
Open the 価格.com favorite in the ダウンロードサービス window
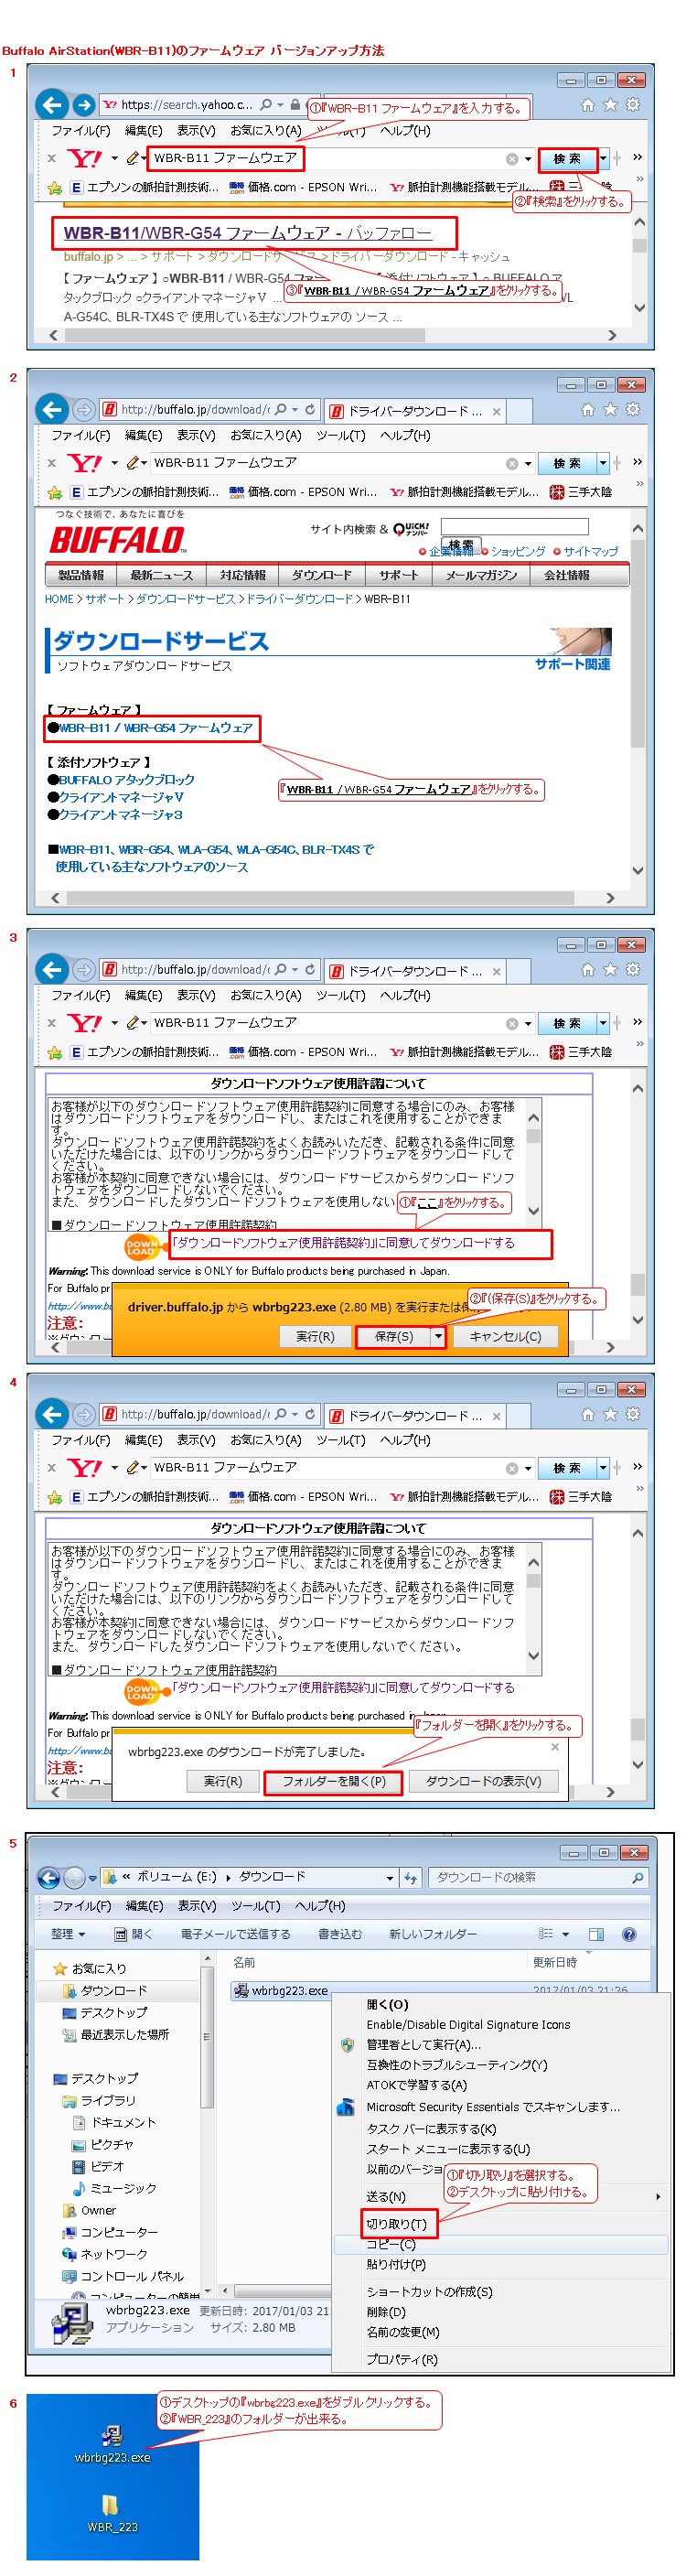pyautogui.click(x=303, y=493)
